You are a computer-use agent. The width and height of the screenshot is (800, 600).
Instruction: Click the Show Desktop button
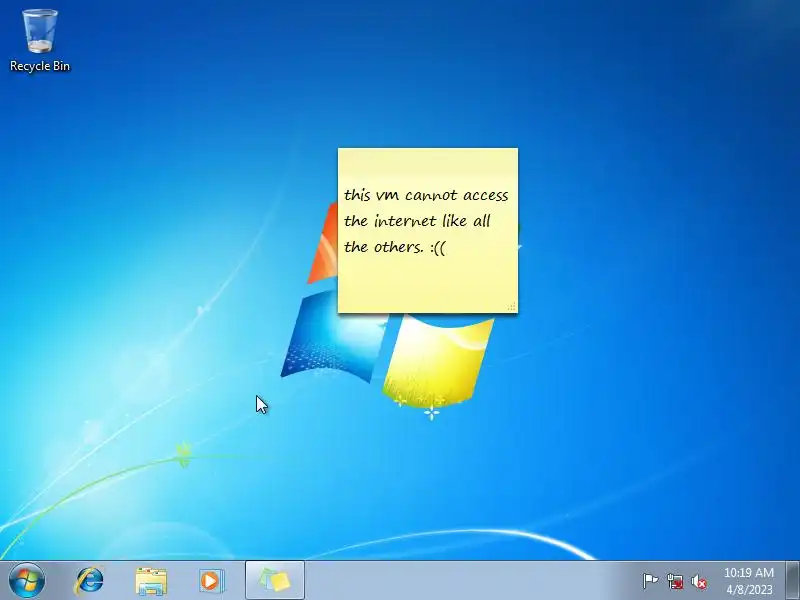[792, 580]
